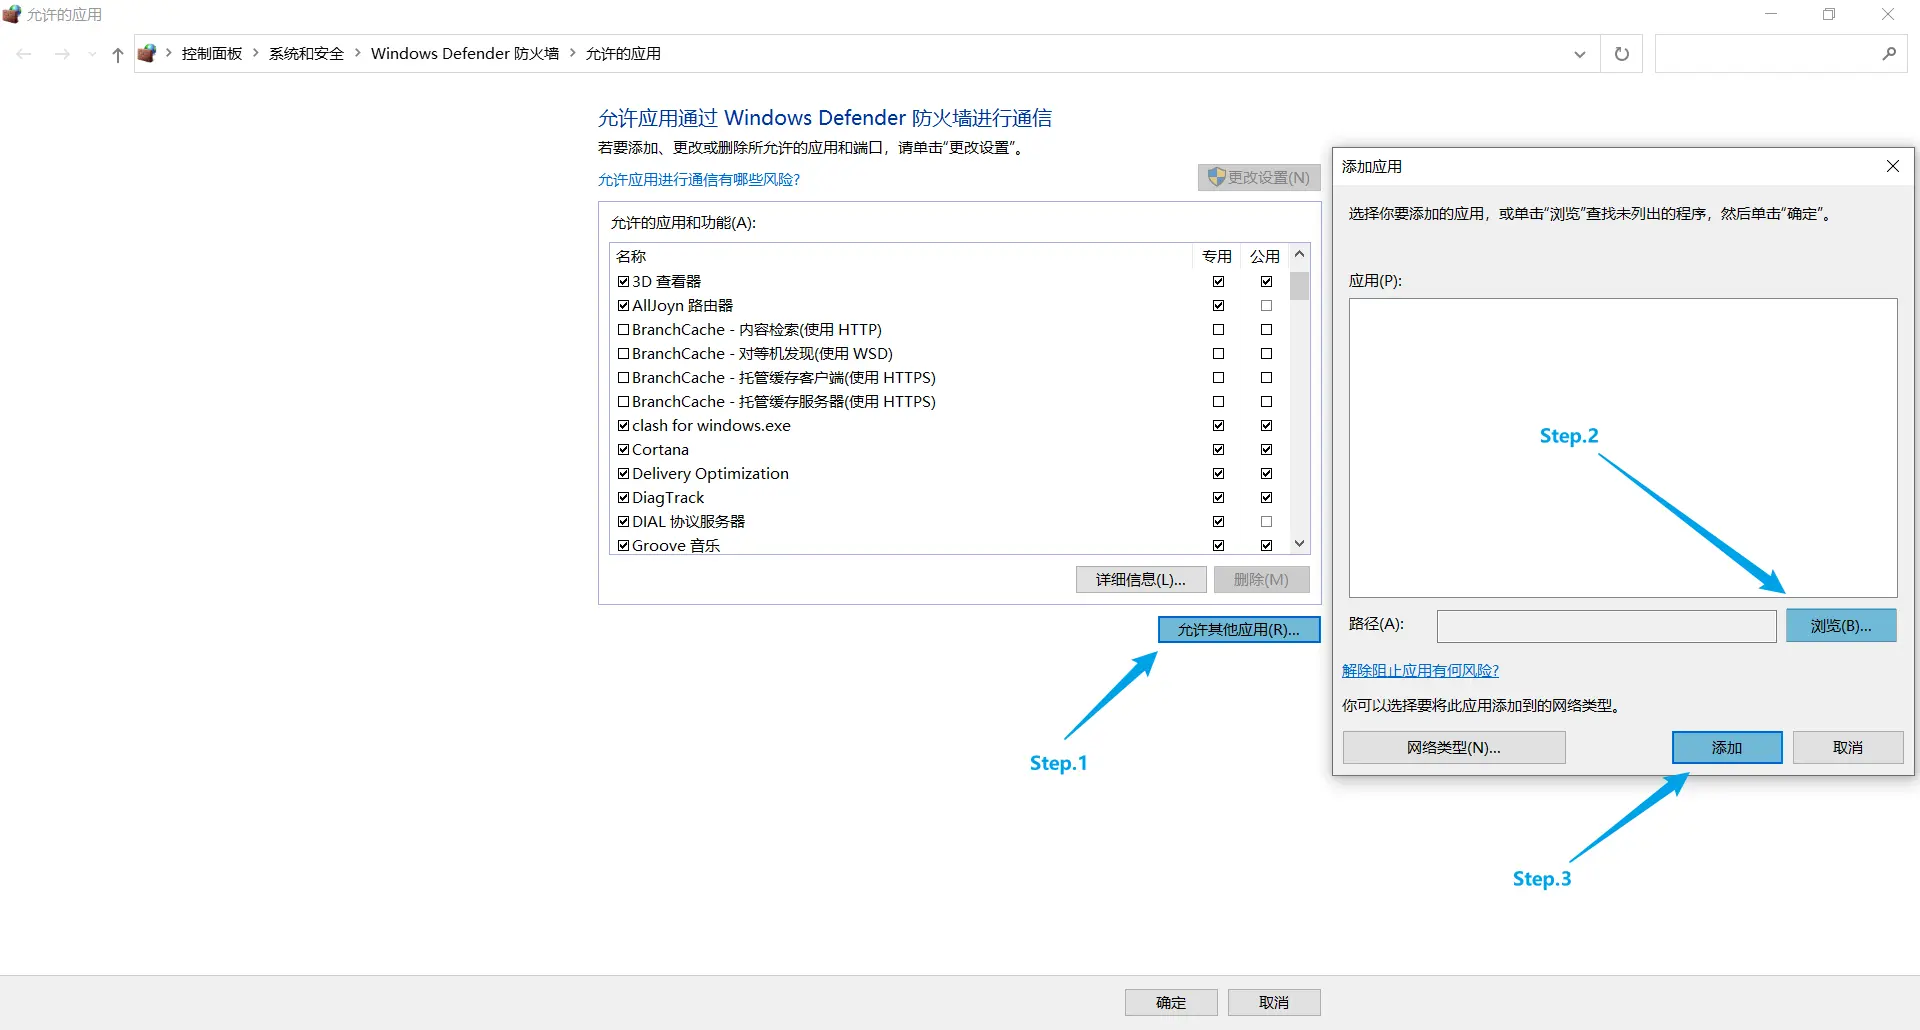This screenshot has width=1920, height=1030.
Task: Click the app list scroll up arrow
Action: 1299,254
